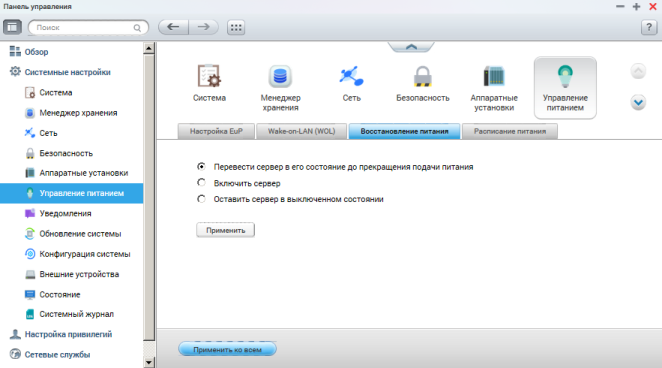
Task: Click sidebar scrollbar down arrow
Action: coord(149,362)
